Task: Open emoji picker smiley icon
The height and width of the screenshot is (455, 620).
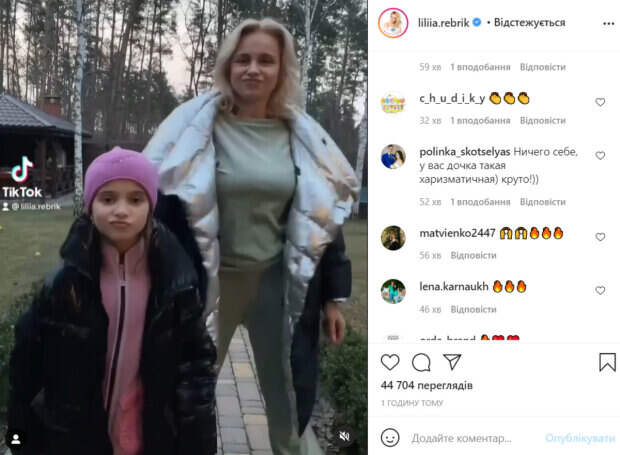Action: coord(390,438)
